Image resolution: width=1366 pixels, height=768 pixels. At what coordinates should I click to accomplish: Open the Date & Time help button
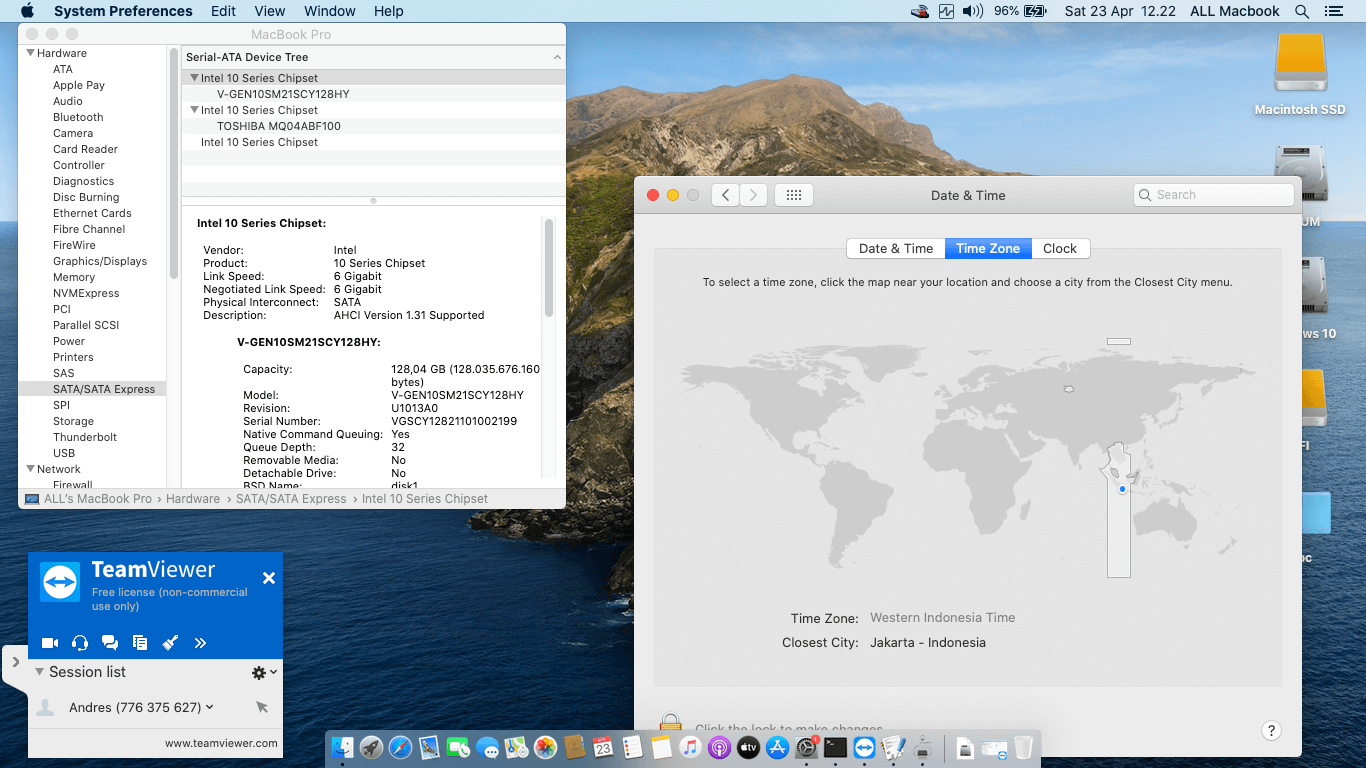tap(1271, 731)
